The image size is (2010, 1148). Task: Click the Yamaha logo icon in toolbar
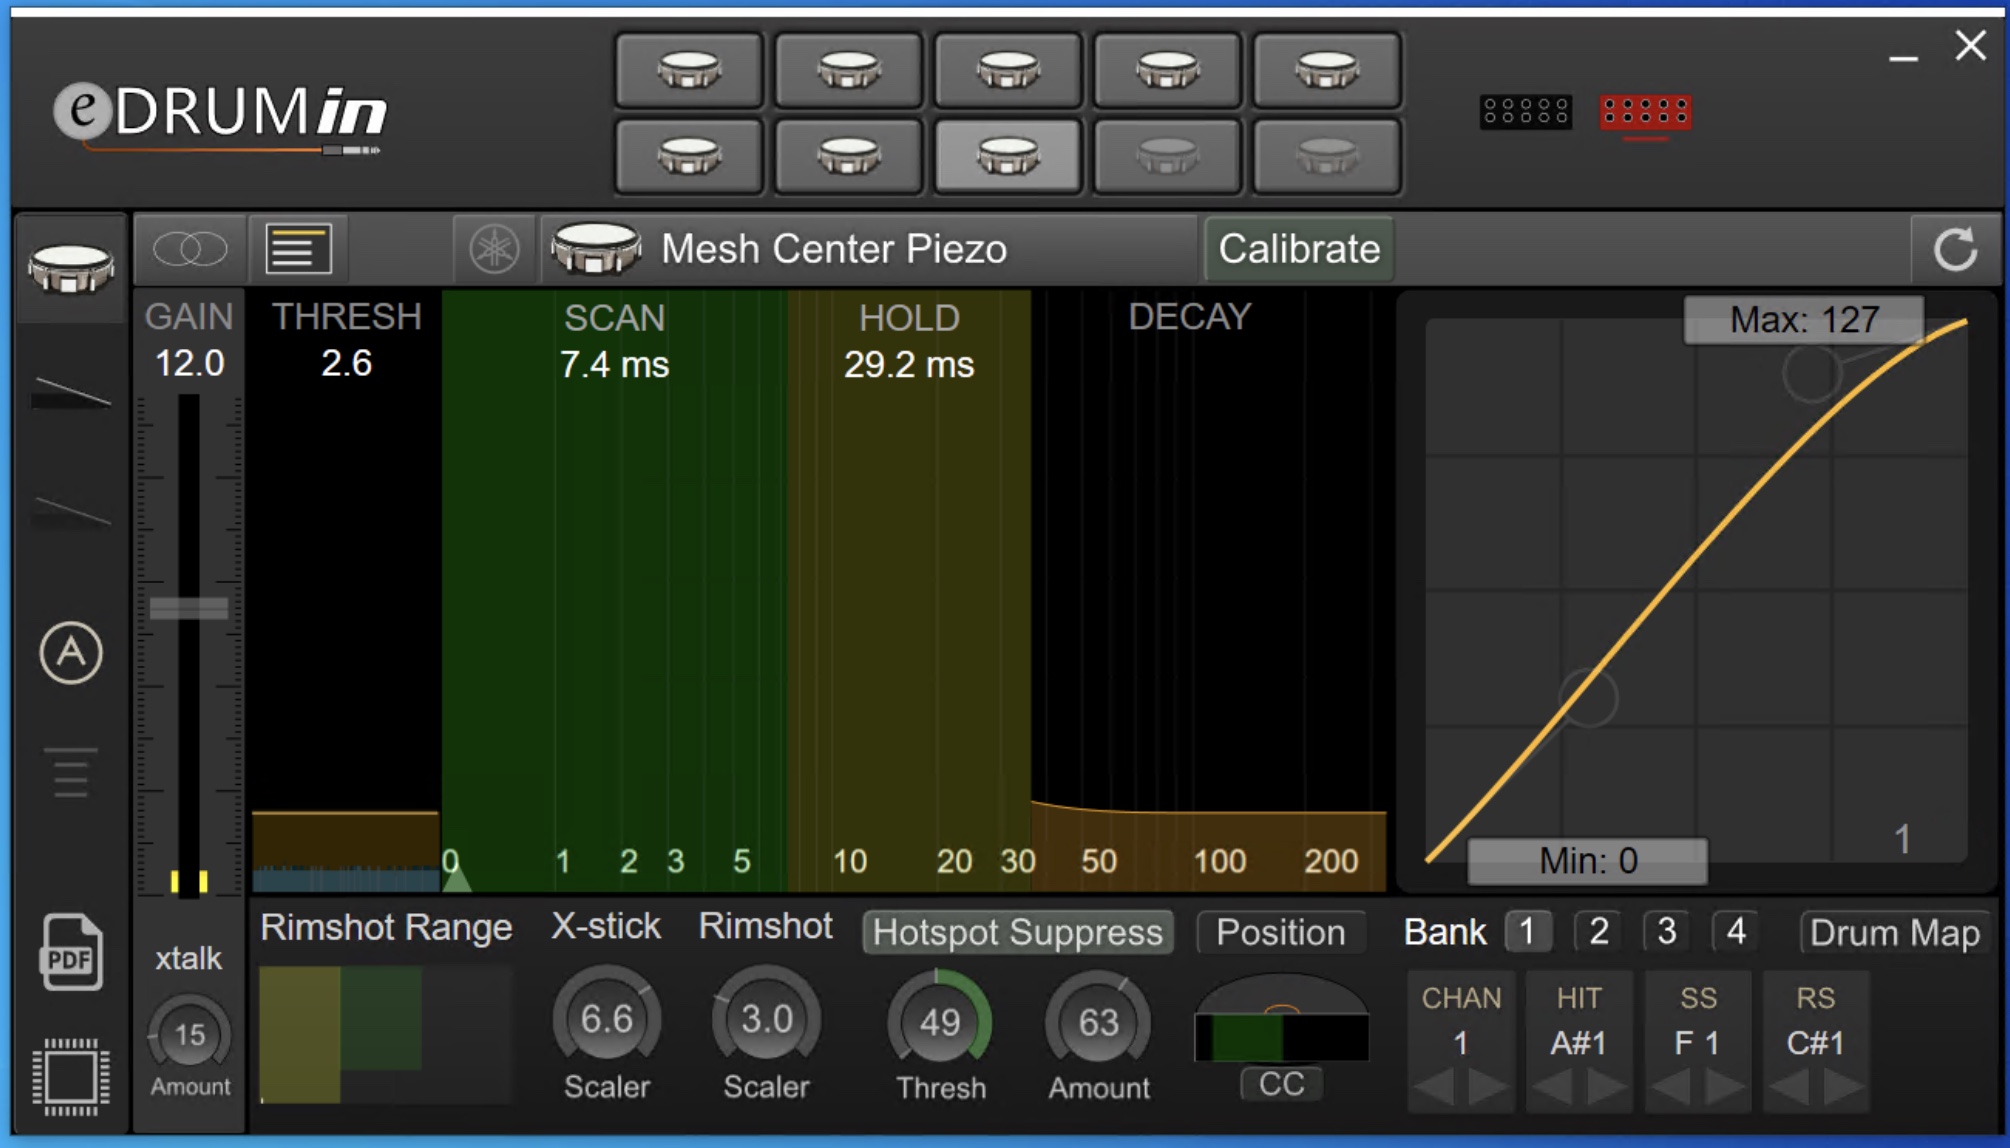coord(496,250)
